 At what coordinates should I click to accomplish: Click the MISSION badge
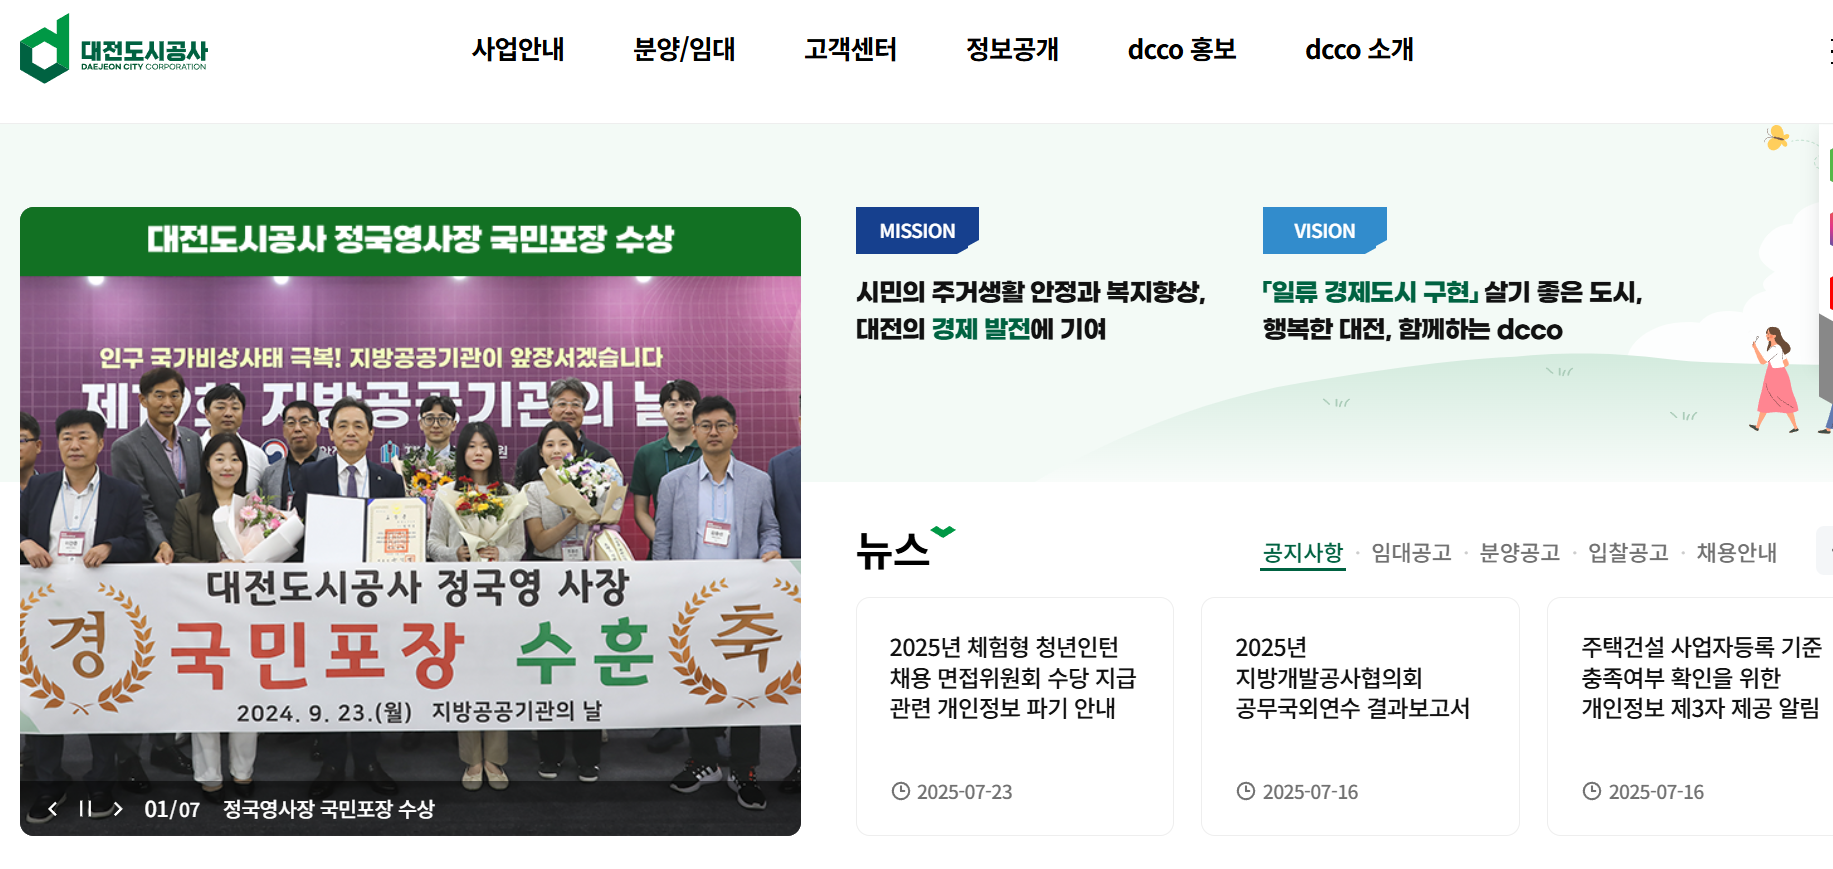tap(917, 231)
